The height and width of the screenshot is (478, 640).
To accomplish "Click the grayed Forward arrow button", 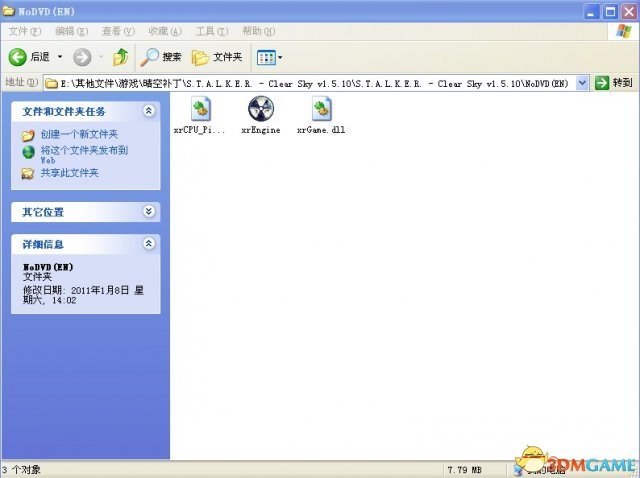I will tap(82, 57).
